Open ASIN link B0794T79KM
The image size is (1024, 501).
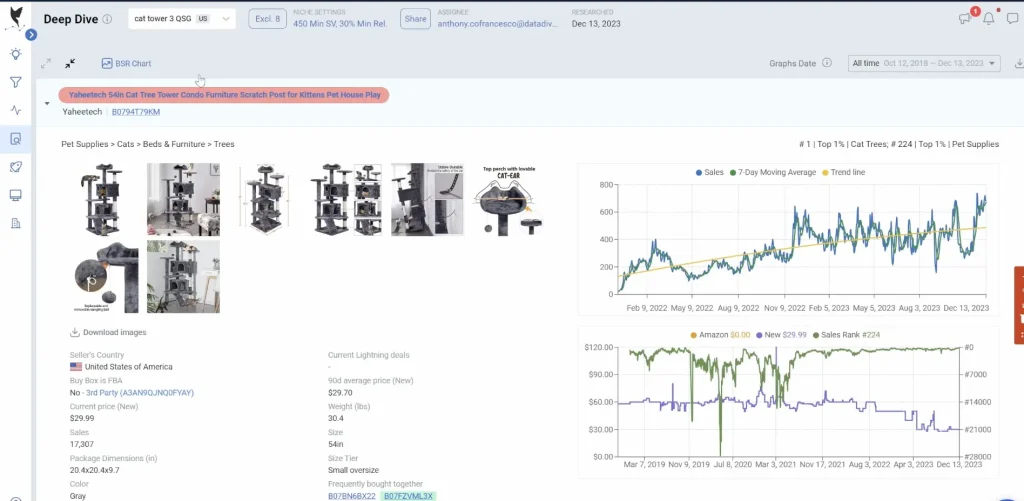(x=135, y=112)
